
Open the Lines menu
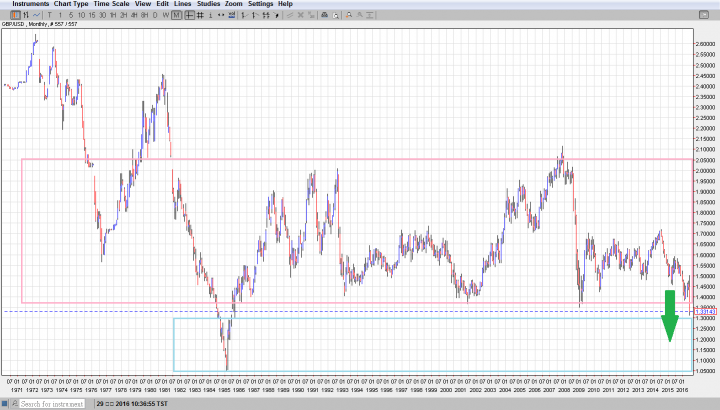coord(182,4)
